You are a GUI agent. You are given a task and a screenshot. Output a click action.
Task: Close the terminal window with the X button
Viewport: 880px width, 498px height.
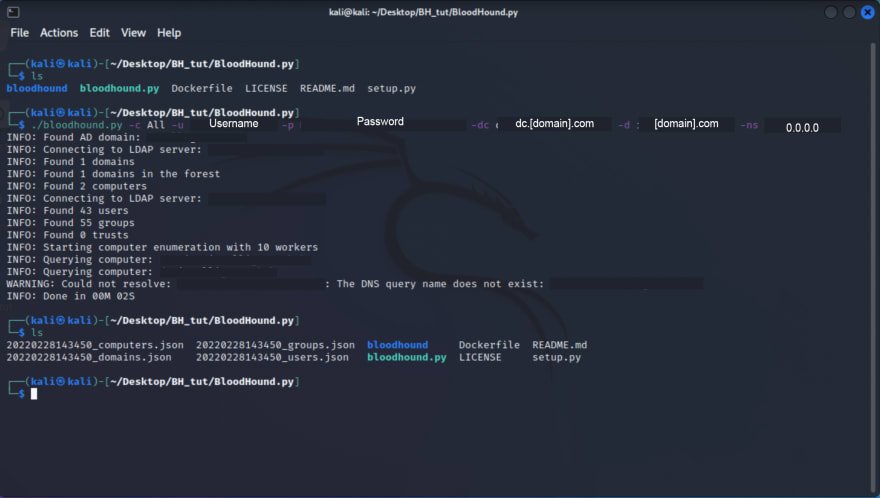click(867, 12)
